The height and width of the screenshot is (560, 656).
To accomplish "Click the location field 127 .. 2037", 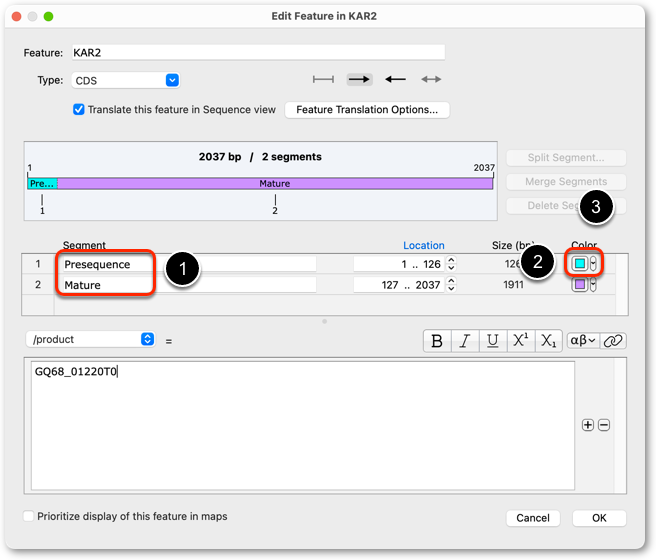I will tap(399, 285).
